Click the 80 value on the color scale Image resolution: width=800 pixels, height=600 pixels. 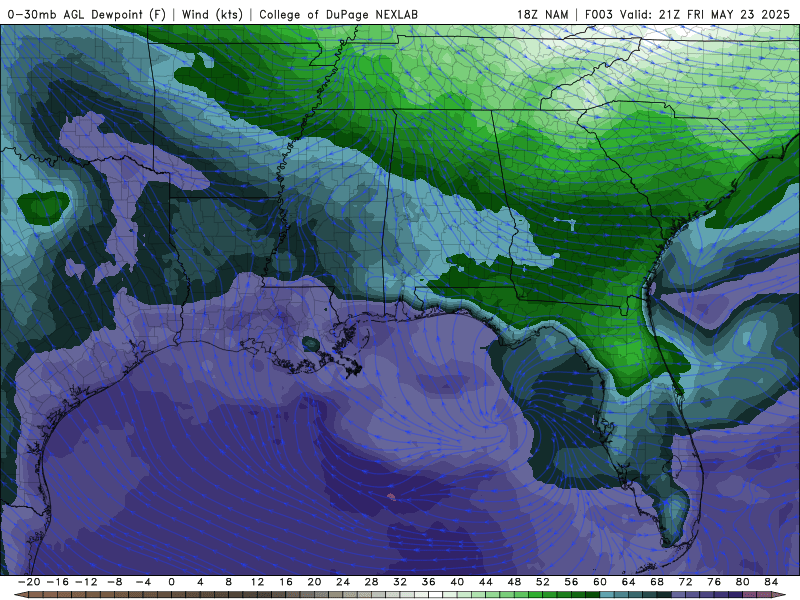743,582
